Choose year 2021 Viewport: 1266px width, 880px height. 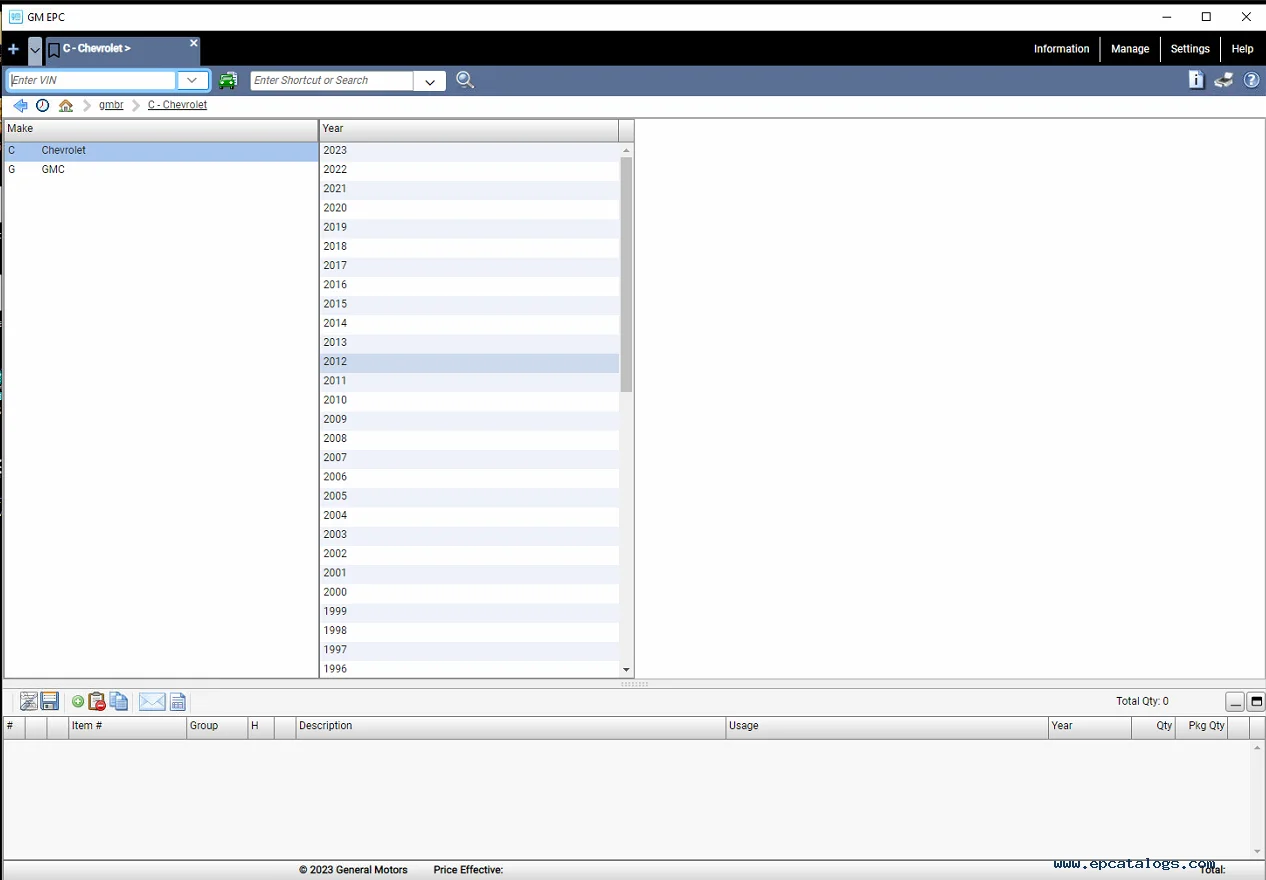pos(469,189)
